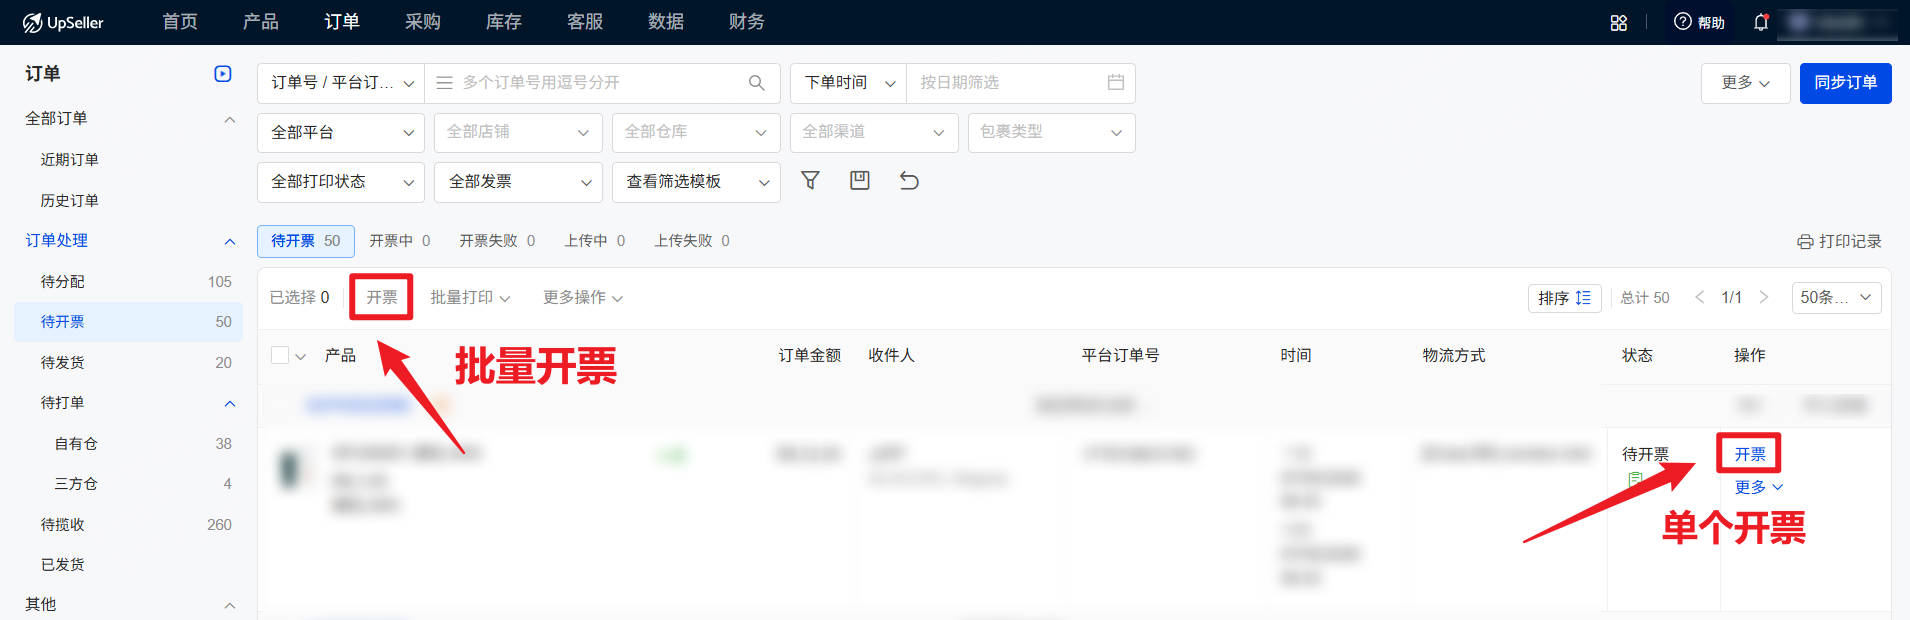Select 待揽收 260 in the sidebar

[128, 525]
